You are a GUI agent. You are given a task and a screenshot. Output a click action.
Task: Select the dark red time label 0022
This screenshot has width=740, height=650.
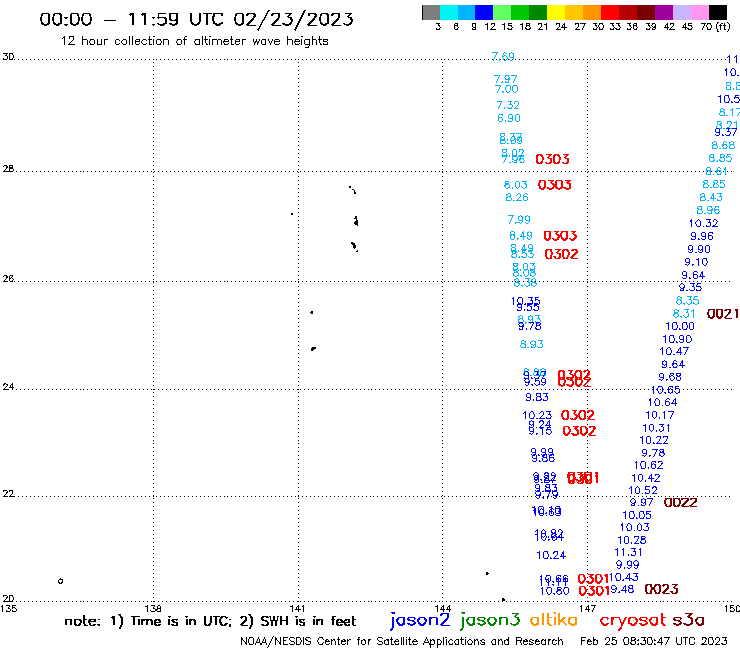coord(681,503)
